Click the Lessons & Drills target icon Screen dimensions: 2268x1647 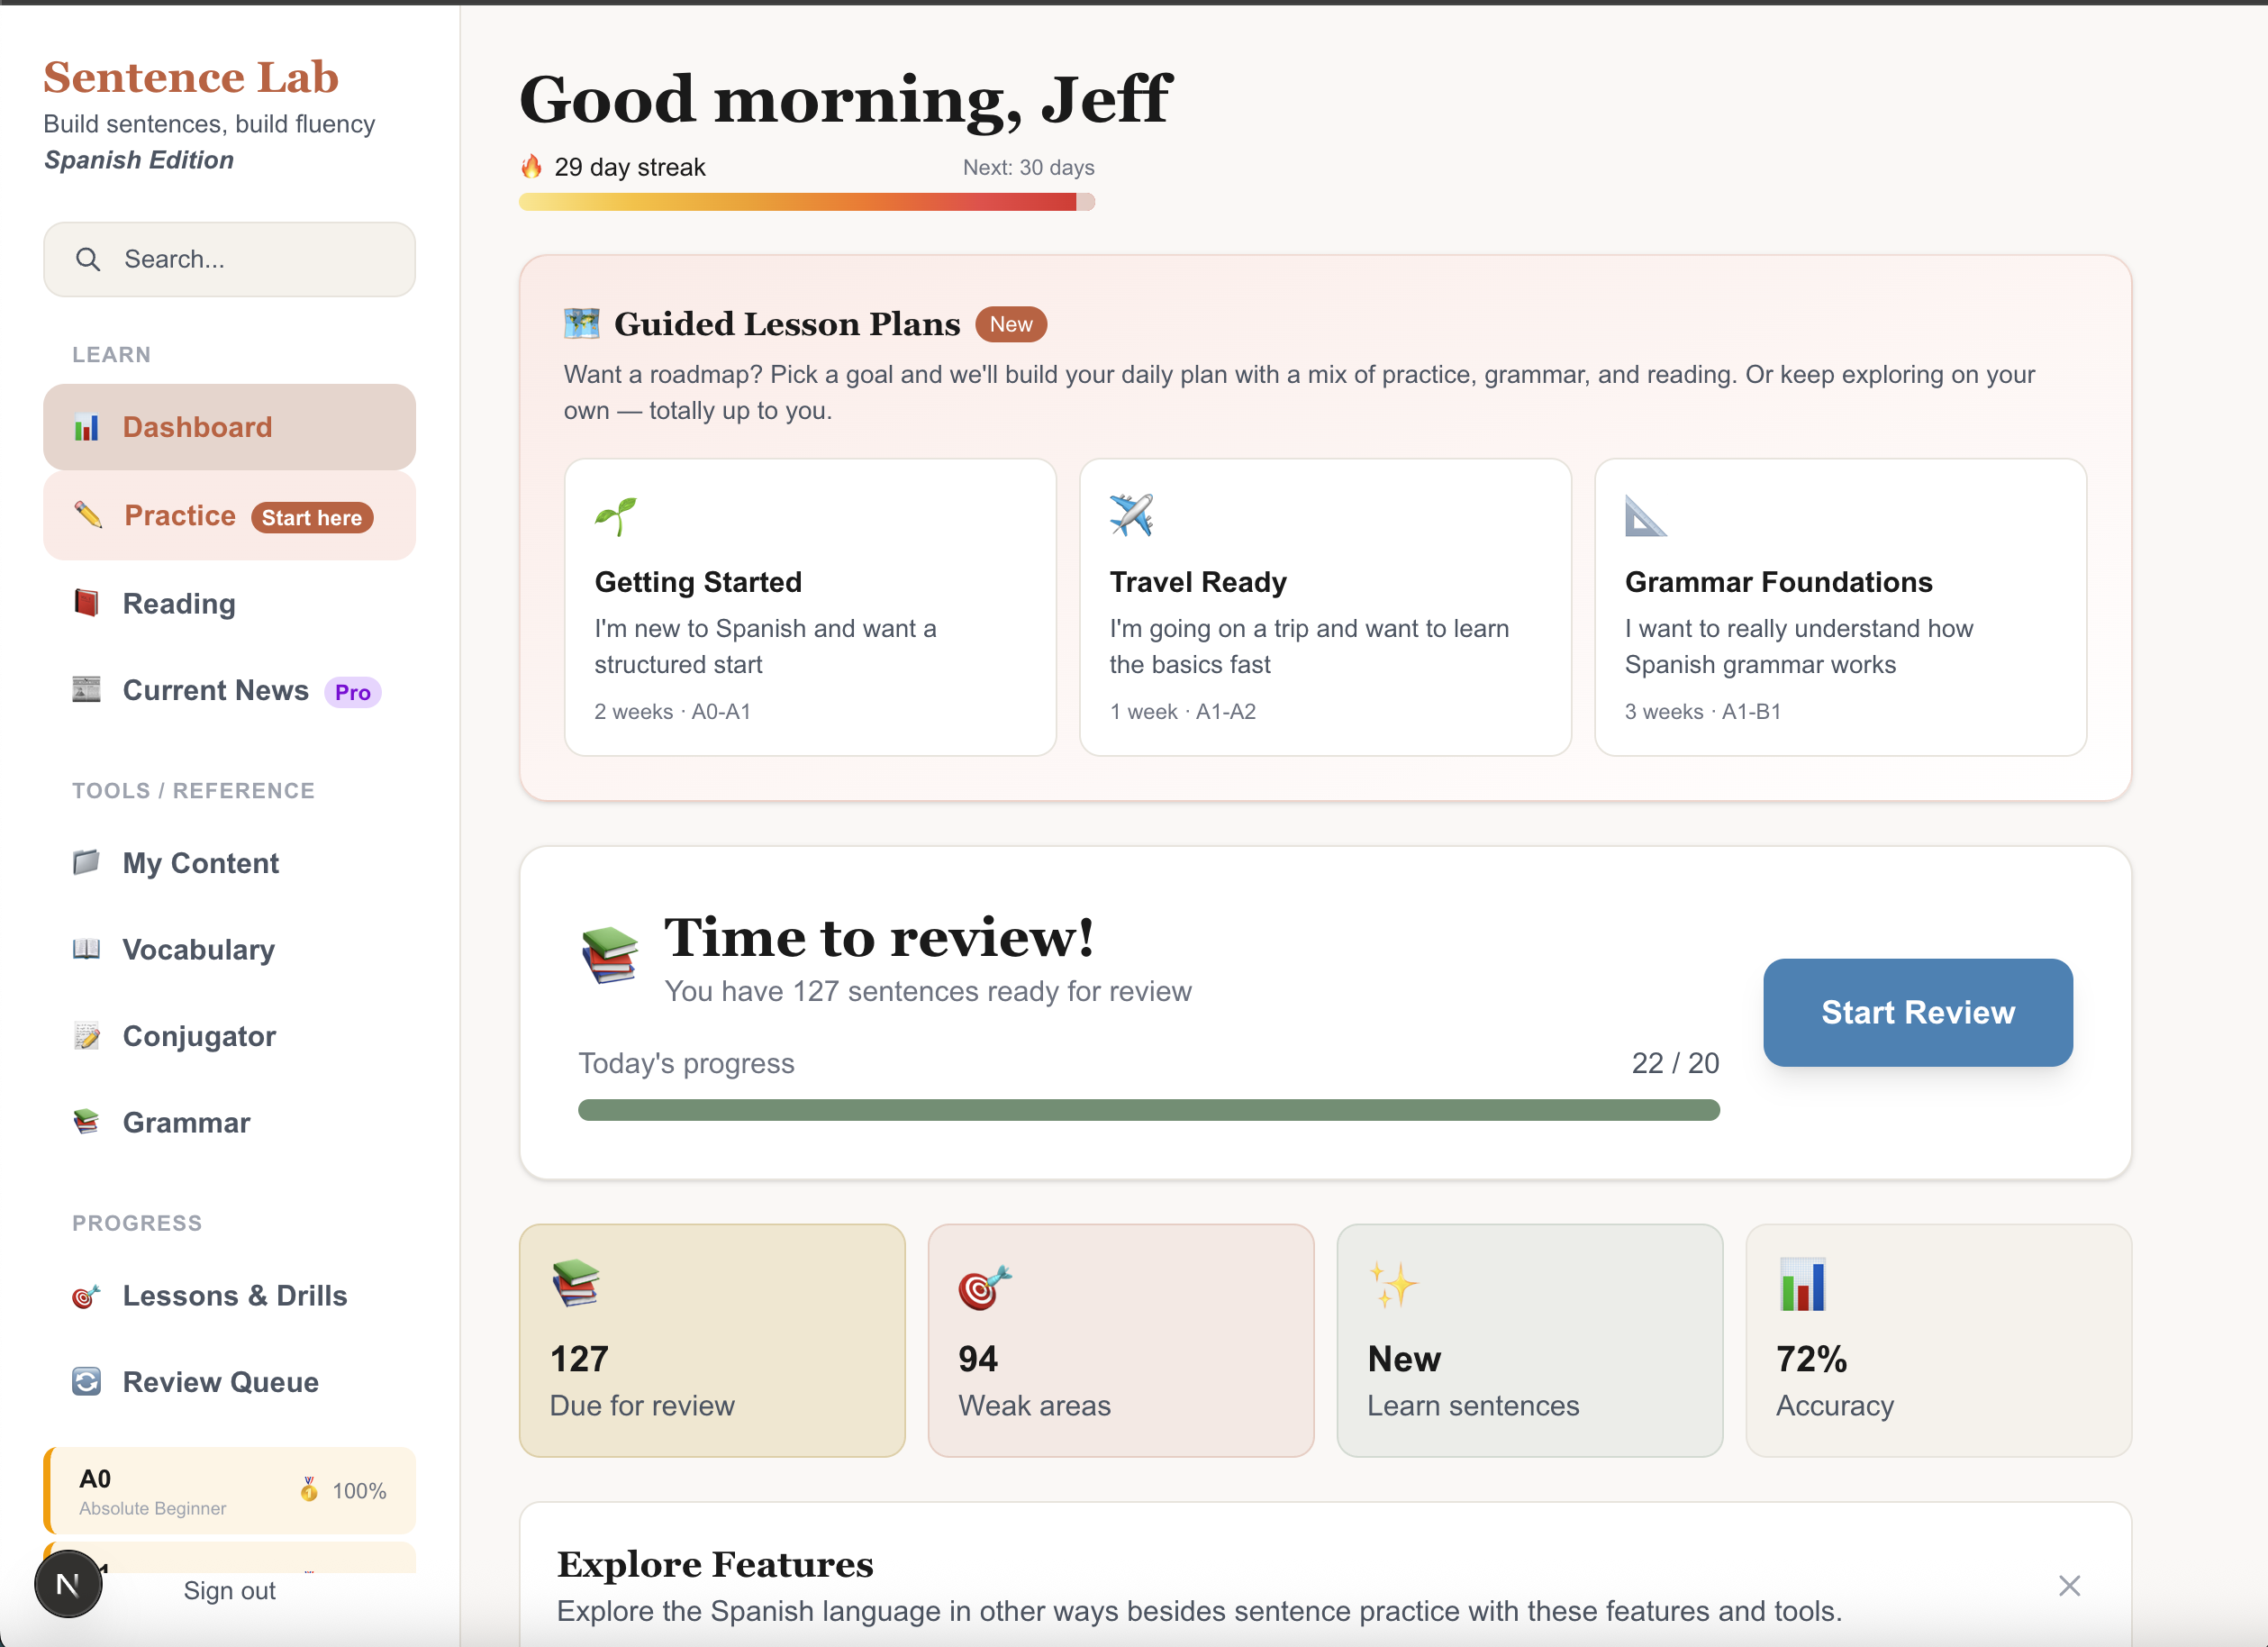(x=87, y=1296)
